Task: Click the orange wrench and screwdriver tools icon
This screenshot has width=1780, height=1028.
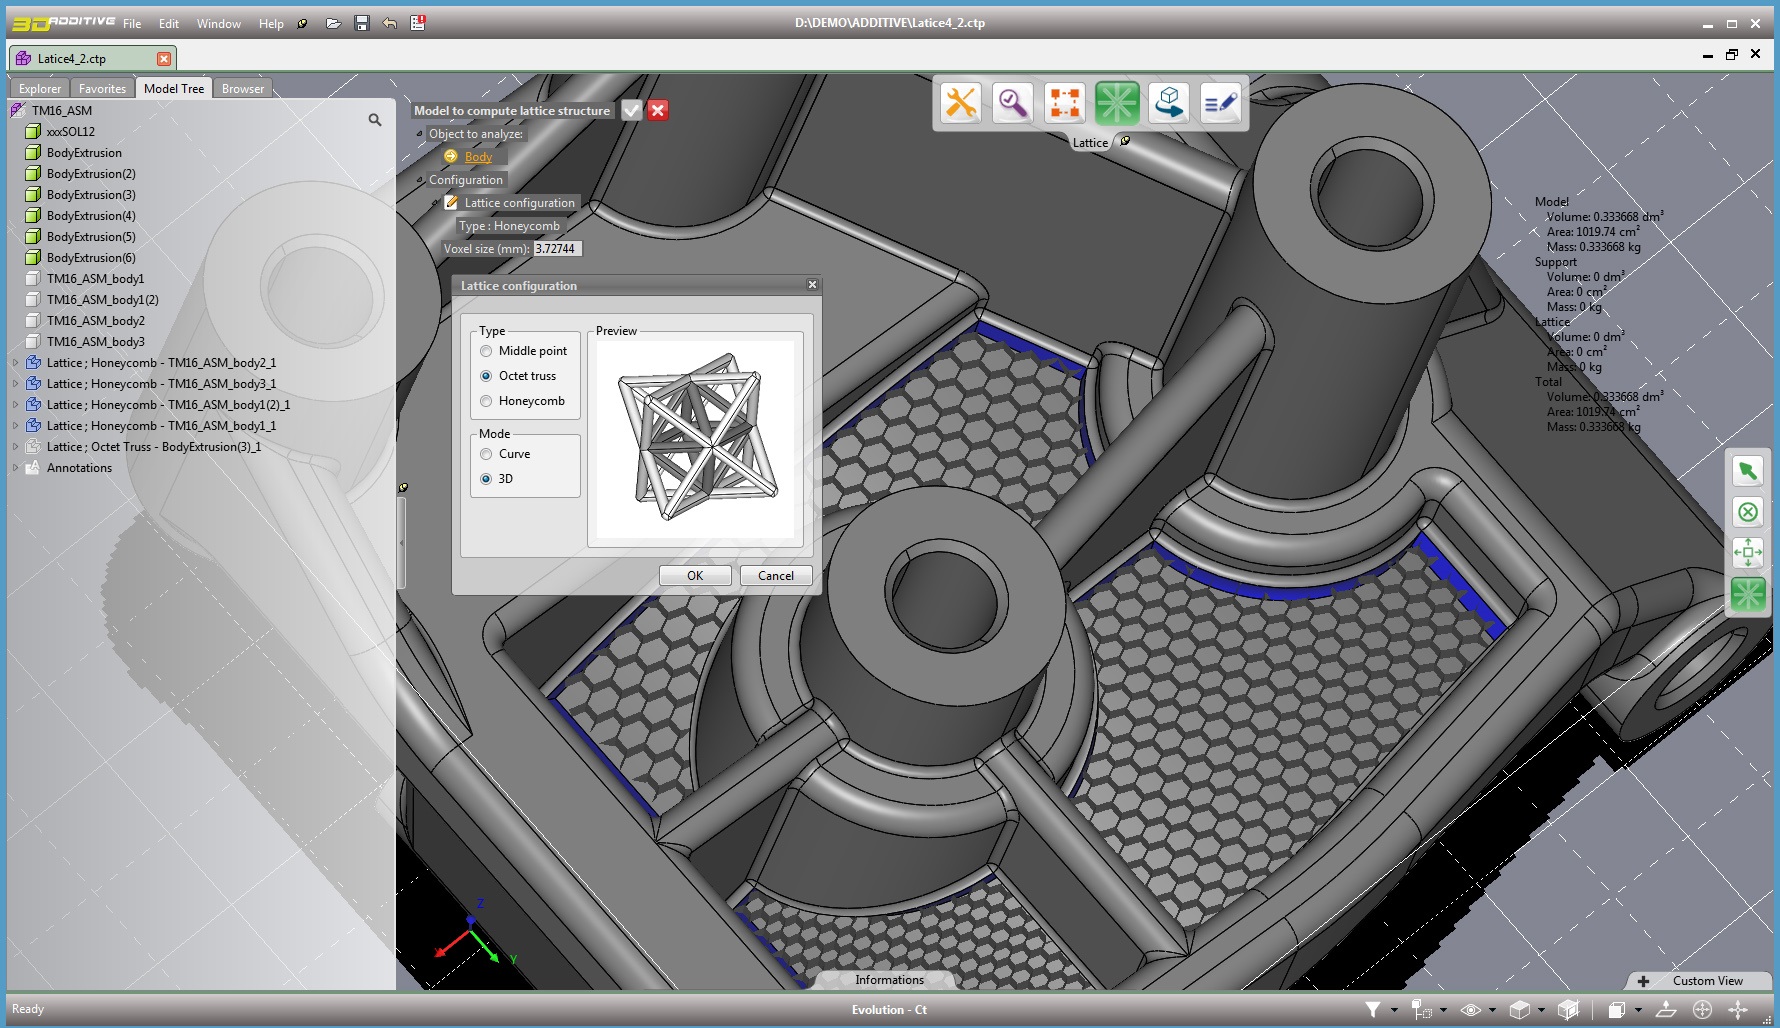Action: click(x=961, y=103)
